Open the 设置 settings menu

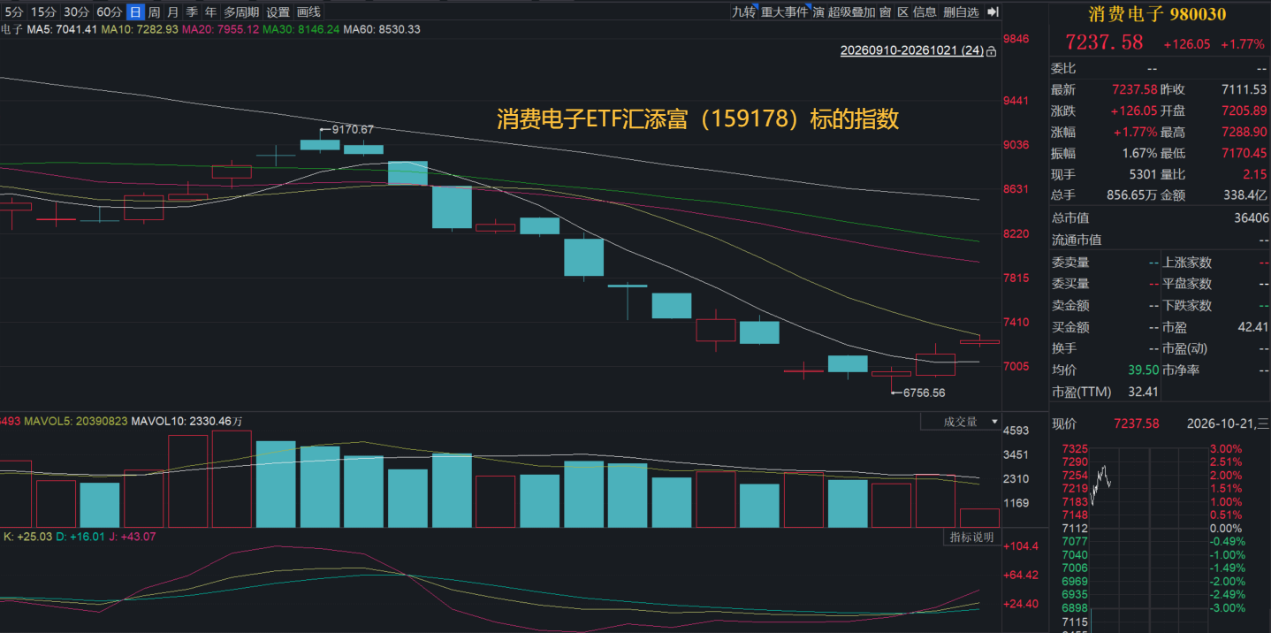point(278,12)
